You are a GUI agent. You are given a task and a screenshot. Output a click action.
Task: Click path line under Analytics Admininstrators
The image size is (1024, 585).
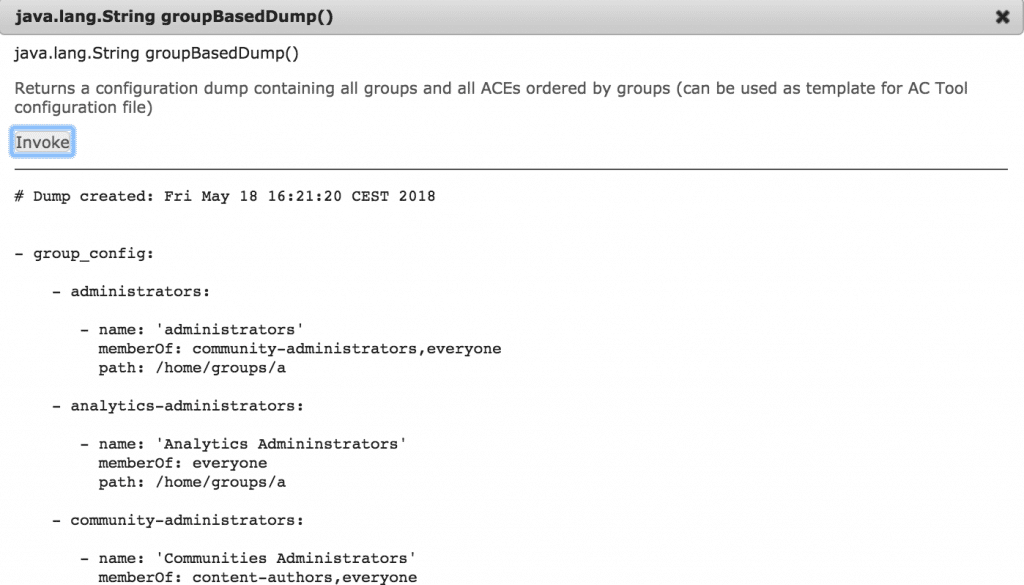pos(192,482)
